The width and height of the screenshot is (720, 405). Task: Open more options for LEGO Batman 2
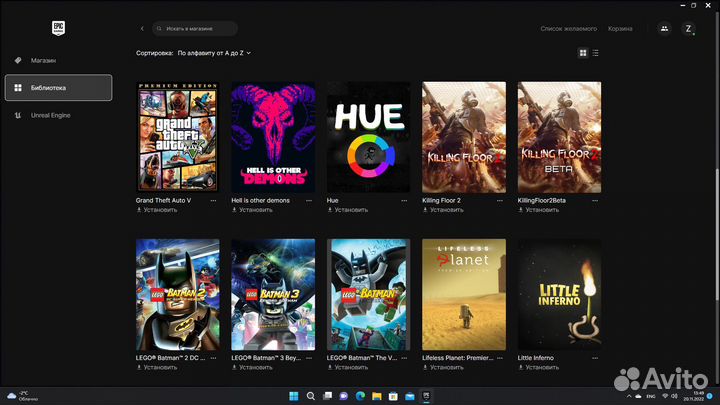(x=214, y=358)
